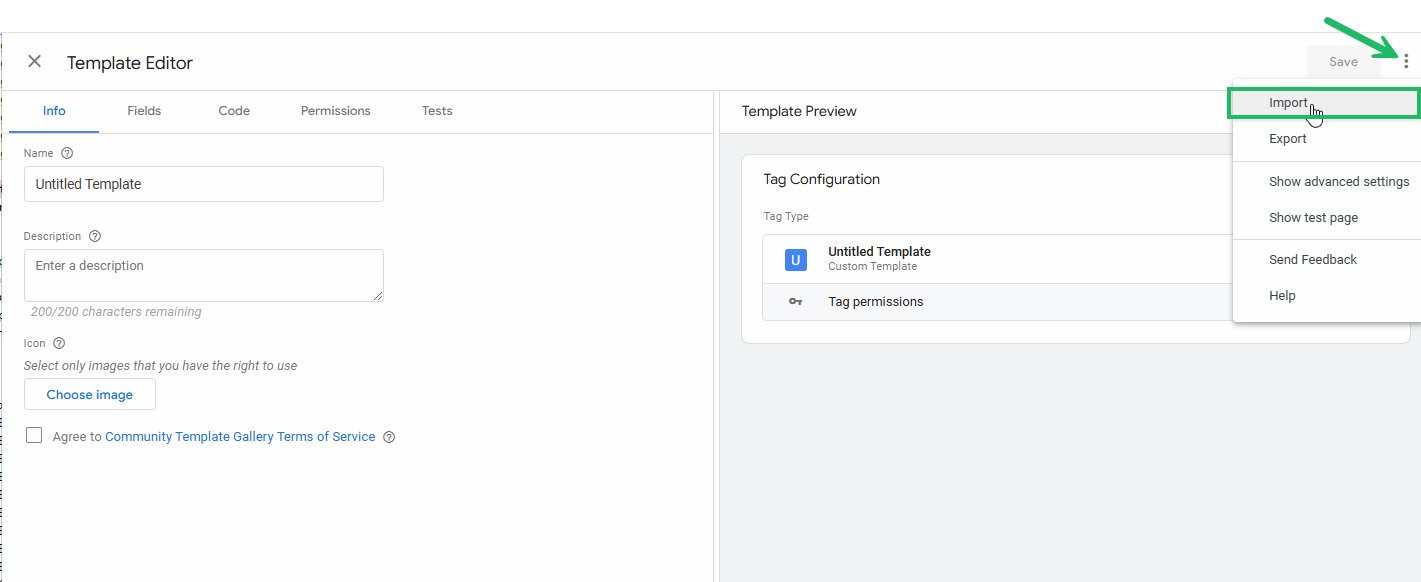Close the Template Editor with X icon
Screen dimensions: 1421x582
pos(34,62)
